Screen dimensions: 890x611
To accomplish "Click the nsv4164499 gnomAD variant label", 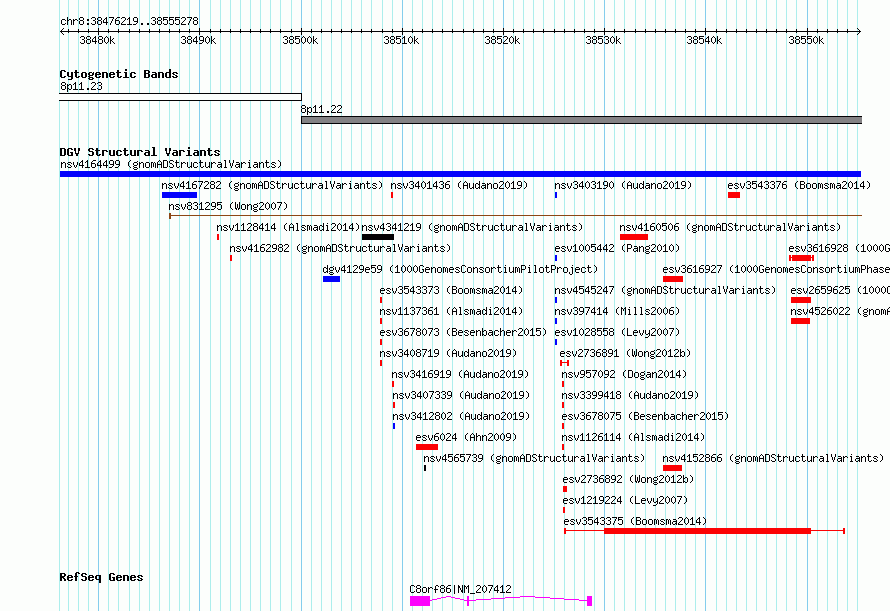I will (171, 164).
